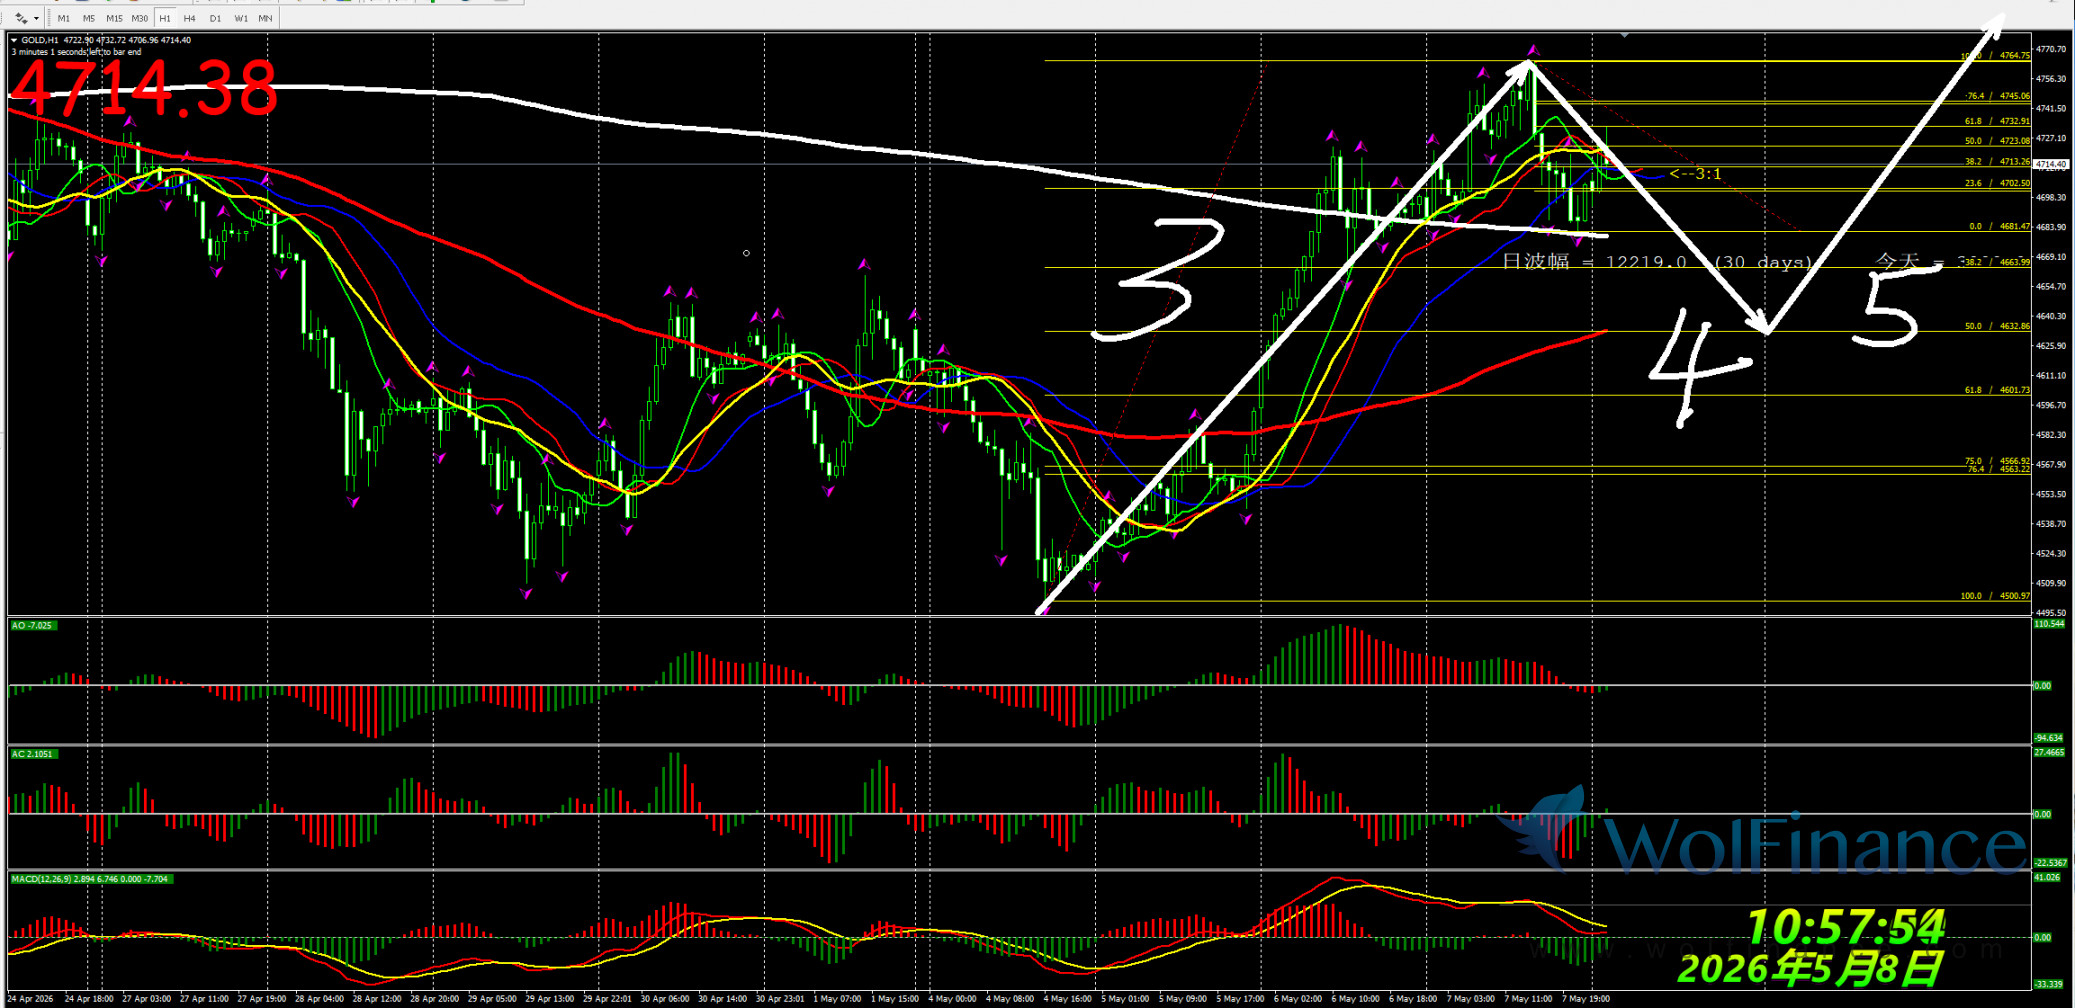Choose the MN monthly timeframe
Image resolution: width=2075 pixels, height=1008 pixels.
pos(265,18)
